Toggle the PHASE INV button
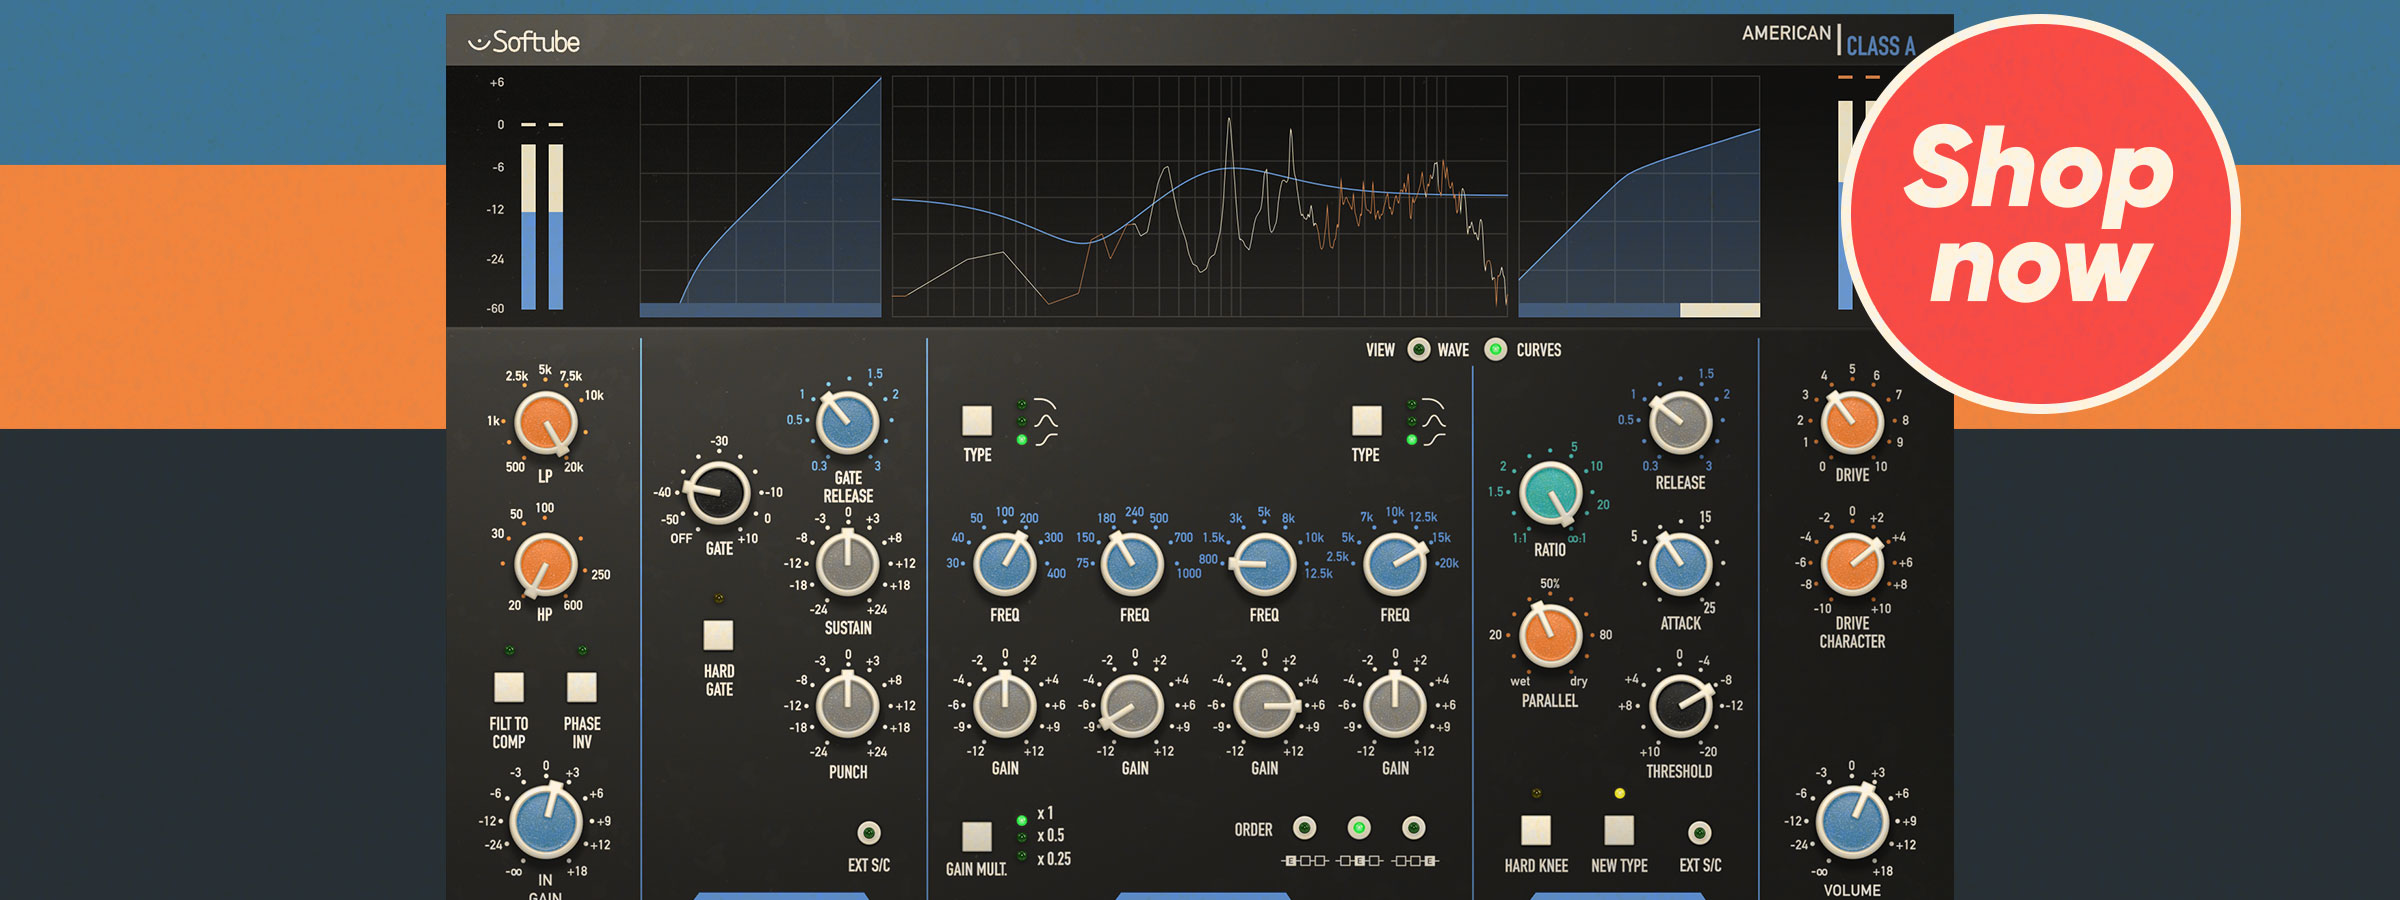The width and height of the screenshot is (2400, 900). [582, 687]
